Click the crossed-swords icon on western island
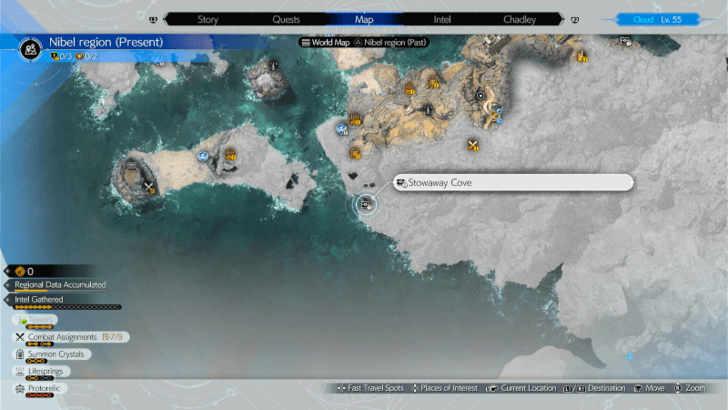This screenshot has height=410, width=728. point(150,186)
